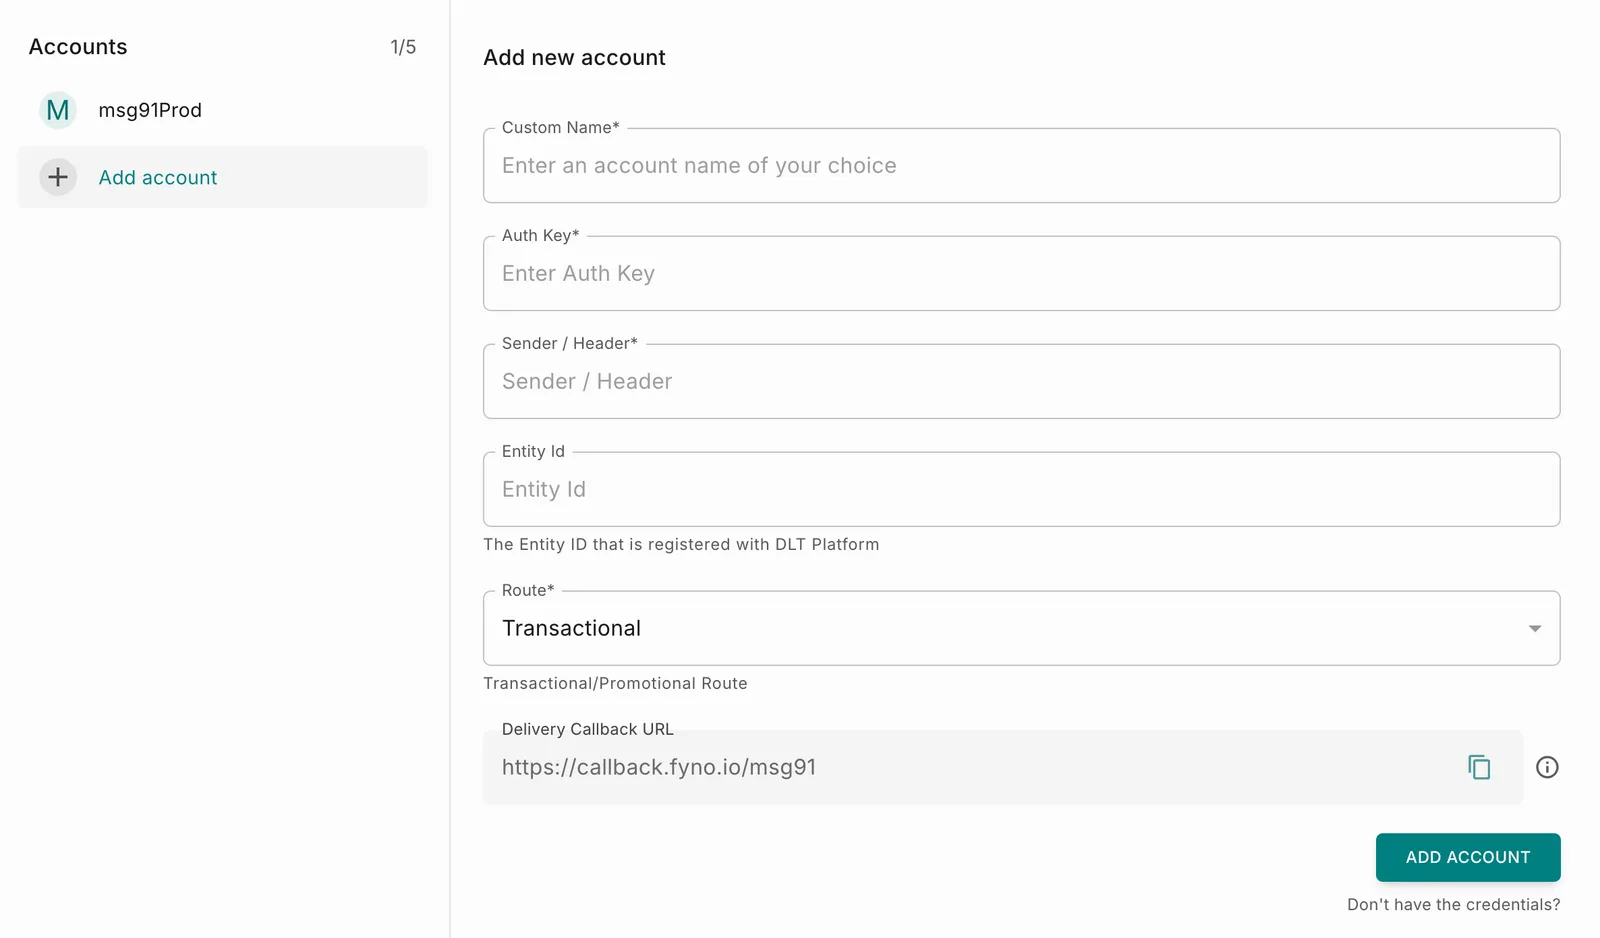Select the 1/5 accounts counter
Screen dimensions: 1600x938
pos(403,47)
